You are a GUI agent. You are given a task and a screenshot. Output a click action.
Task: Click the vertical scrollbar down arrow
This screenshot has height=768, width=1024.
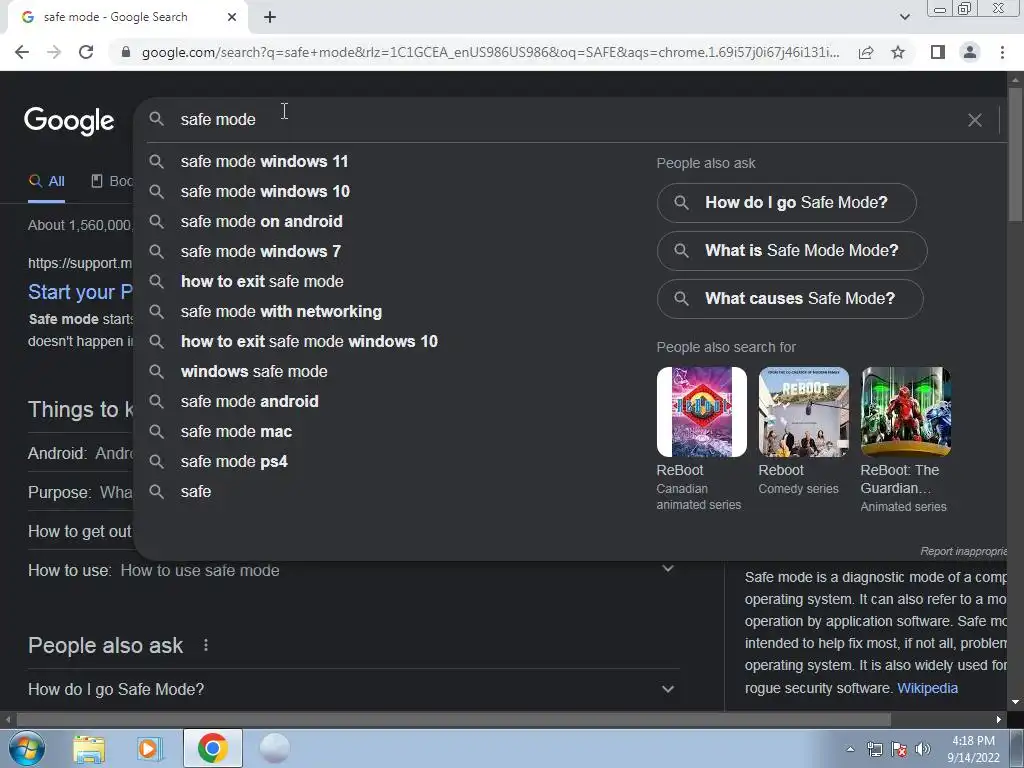(x=1016, y=702)
